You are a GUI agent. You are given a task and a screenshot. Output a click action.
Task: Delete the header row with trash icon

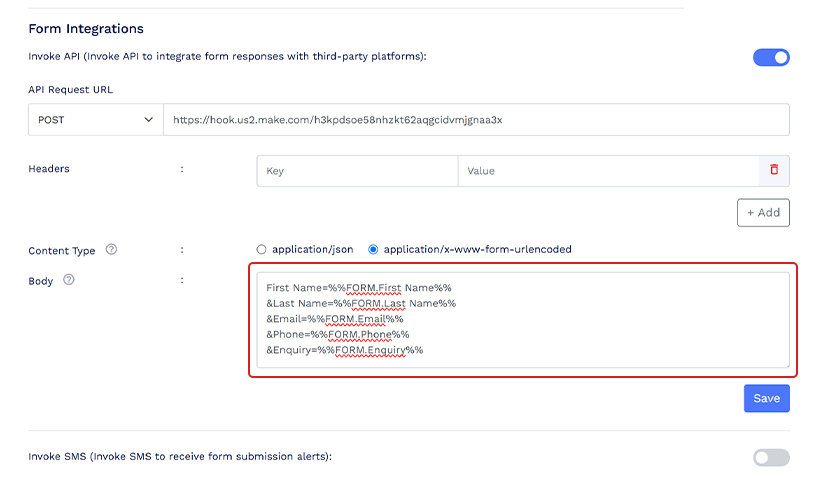773,170
